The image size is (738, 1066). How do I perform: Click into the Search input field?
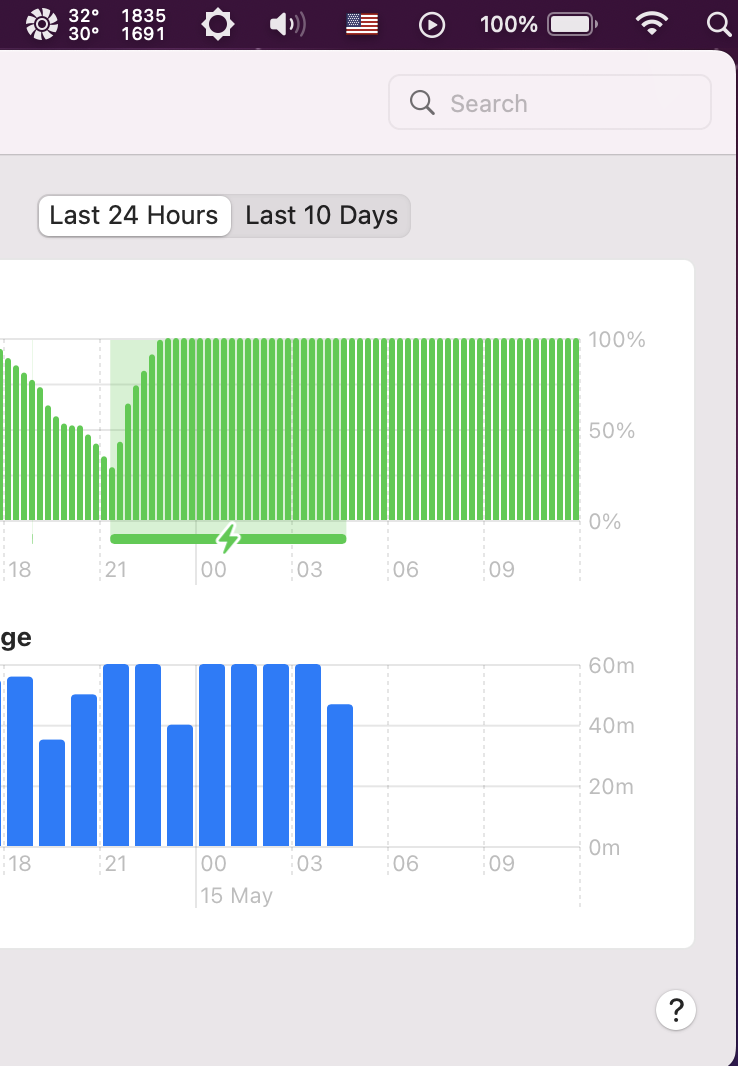point(550,103)
